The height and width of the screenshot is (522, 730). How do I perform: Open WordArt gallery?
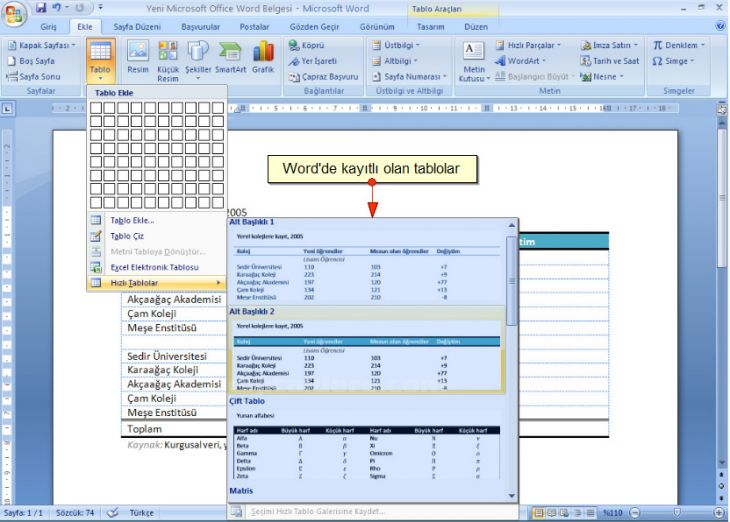coord(520,61)
